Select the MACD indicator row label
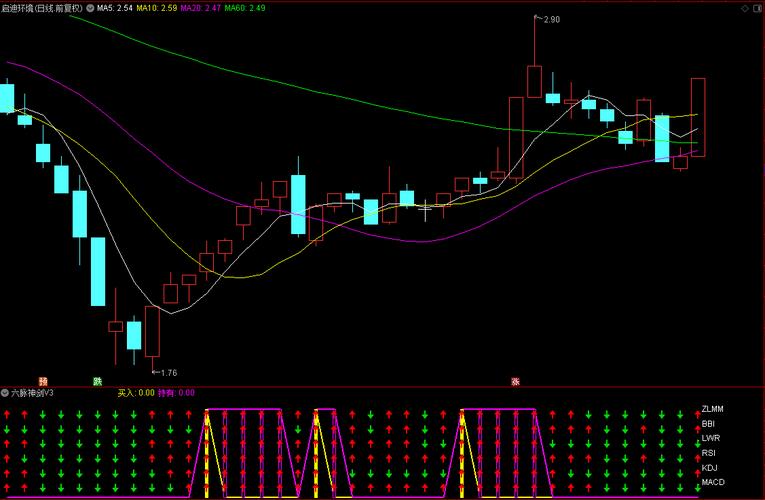 713,482
